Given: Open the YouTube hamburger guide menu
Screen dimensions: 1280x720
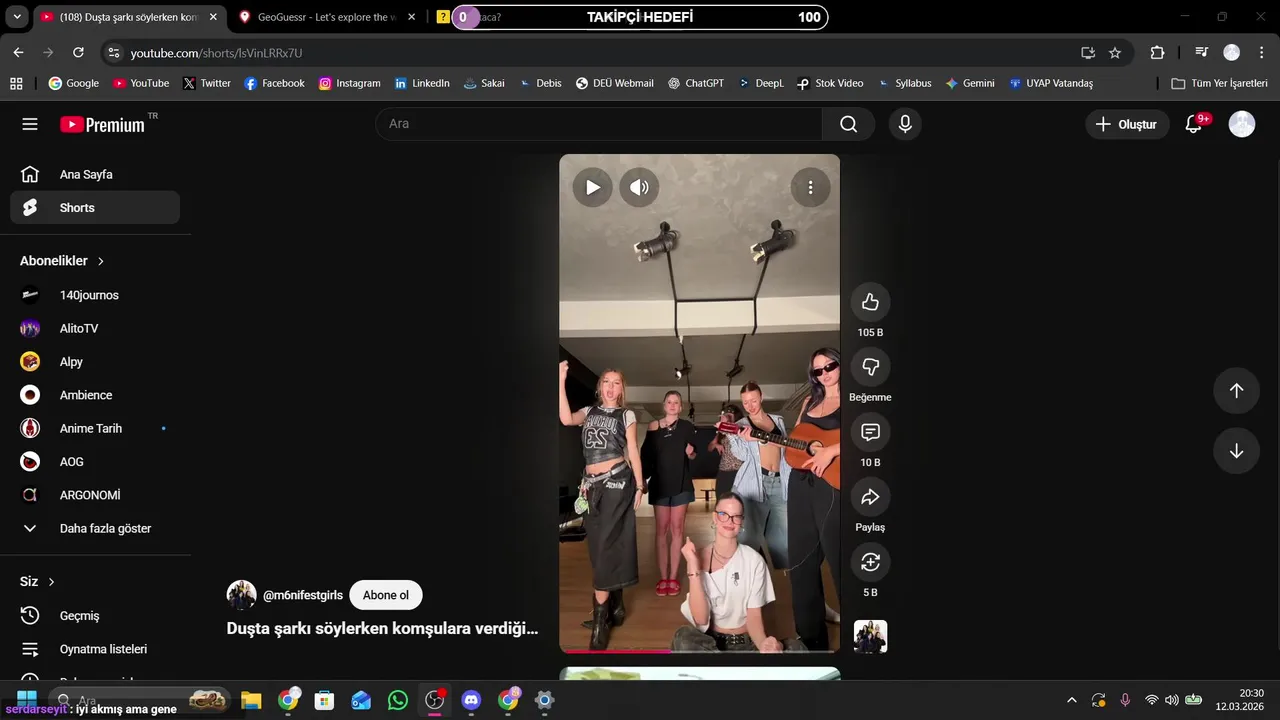Looking at the screenshot, I should pyautogui.click(x=30, y=124).
